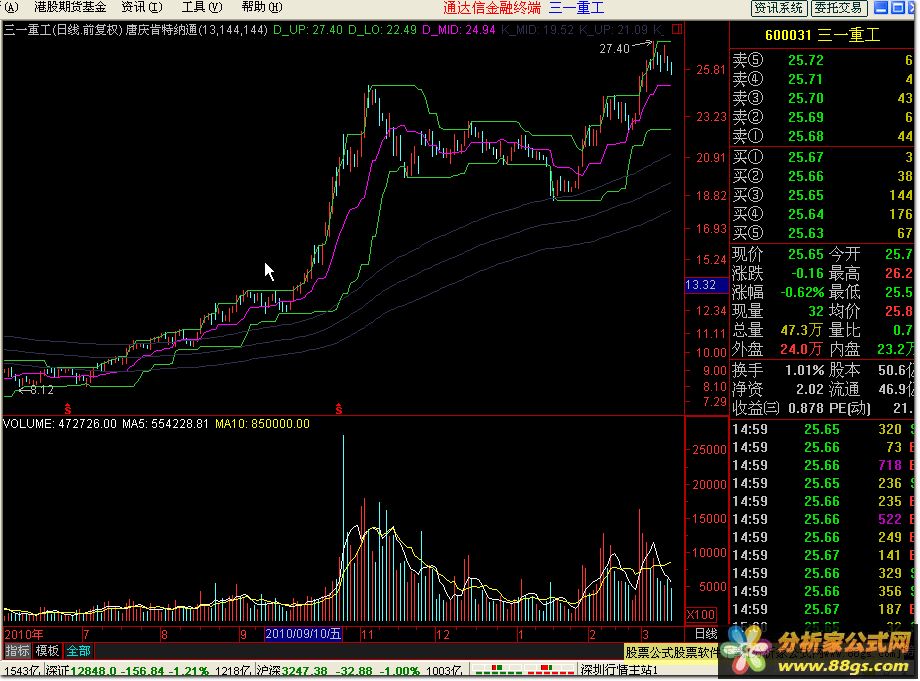This screenshot has width=920, height=681.
Task: Click the 27.40 high price annotation
Action: pyautogui.click(x=614, y=49)
